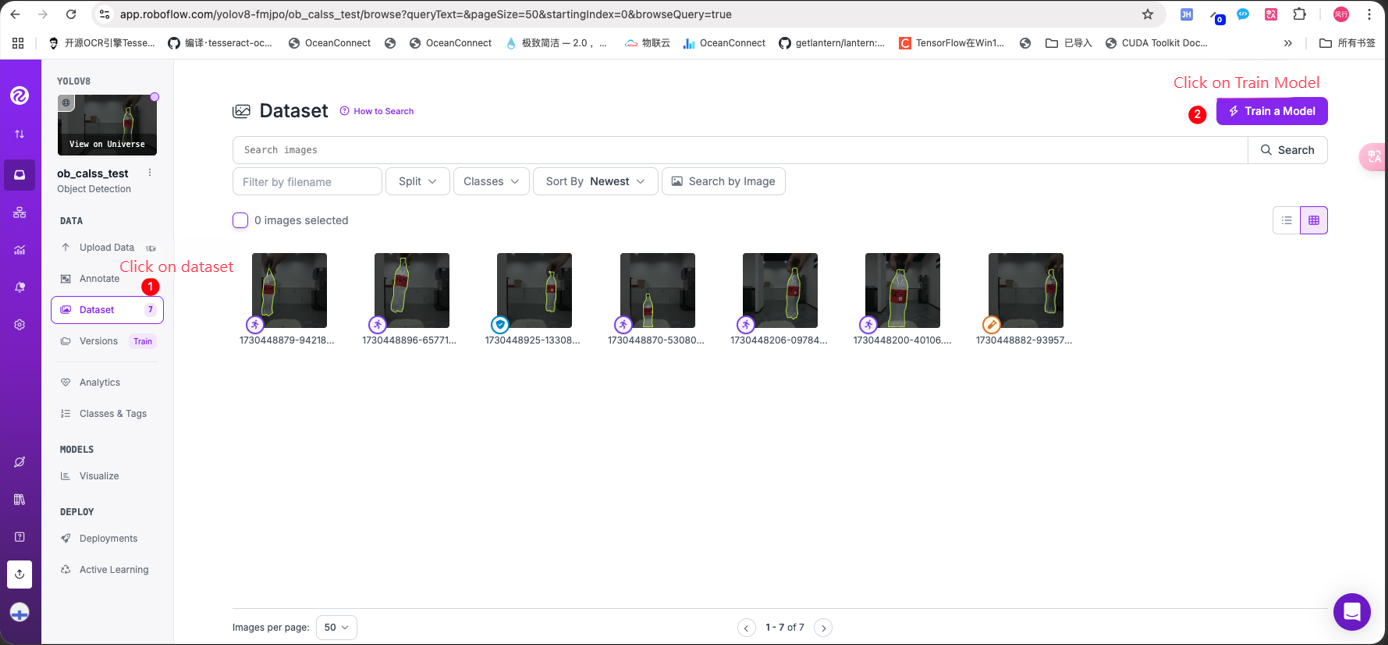1388x645 pixels.
Task: Open the planet icon in left rail
Action: point(19,462)
